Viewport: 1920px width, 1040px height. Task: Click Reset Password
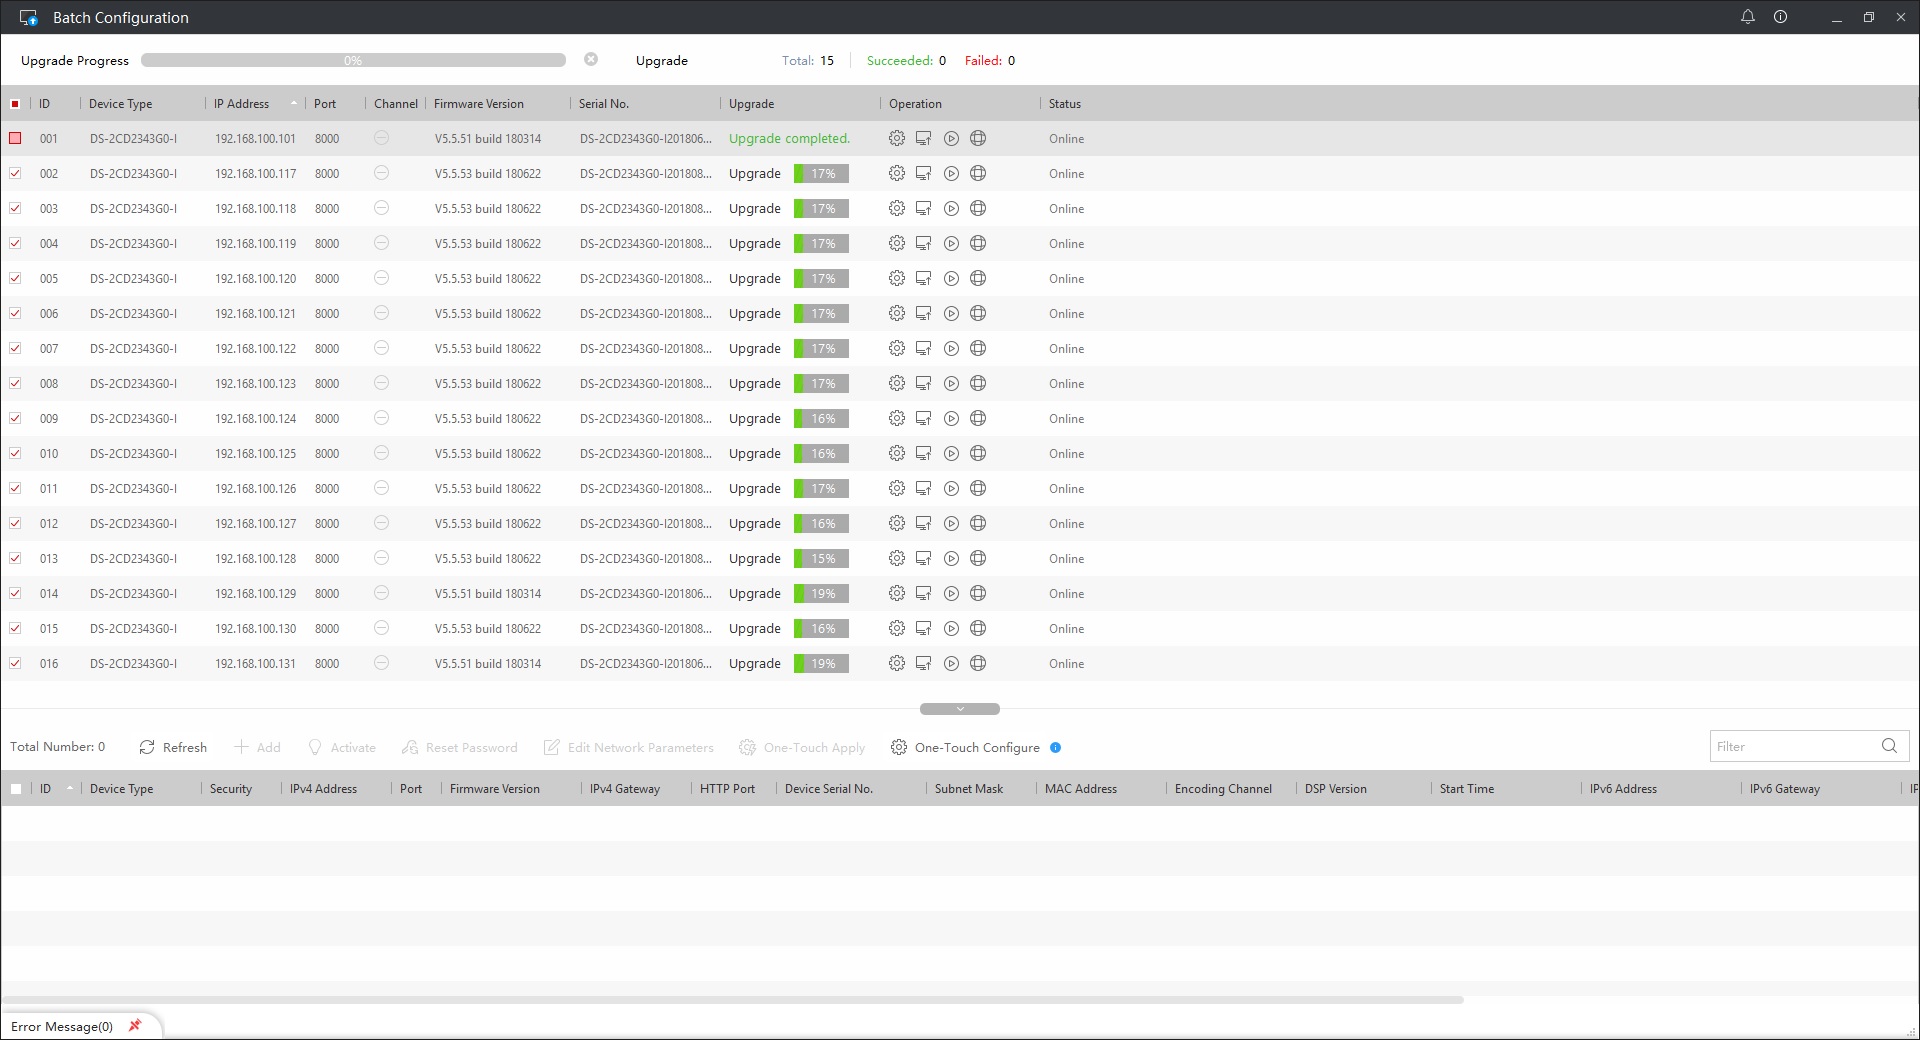pos(460,747)
